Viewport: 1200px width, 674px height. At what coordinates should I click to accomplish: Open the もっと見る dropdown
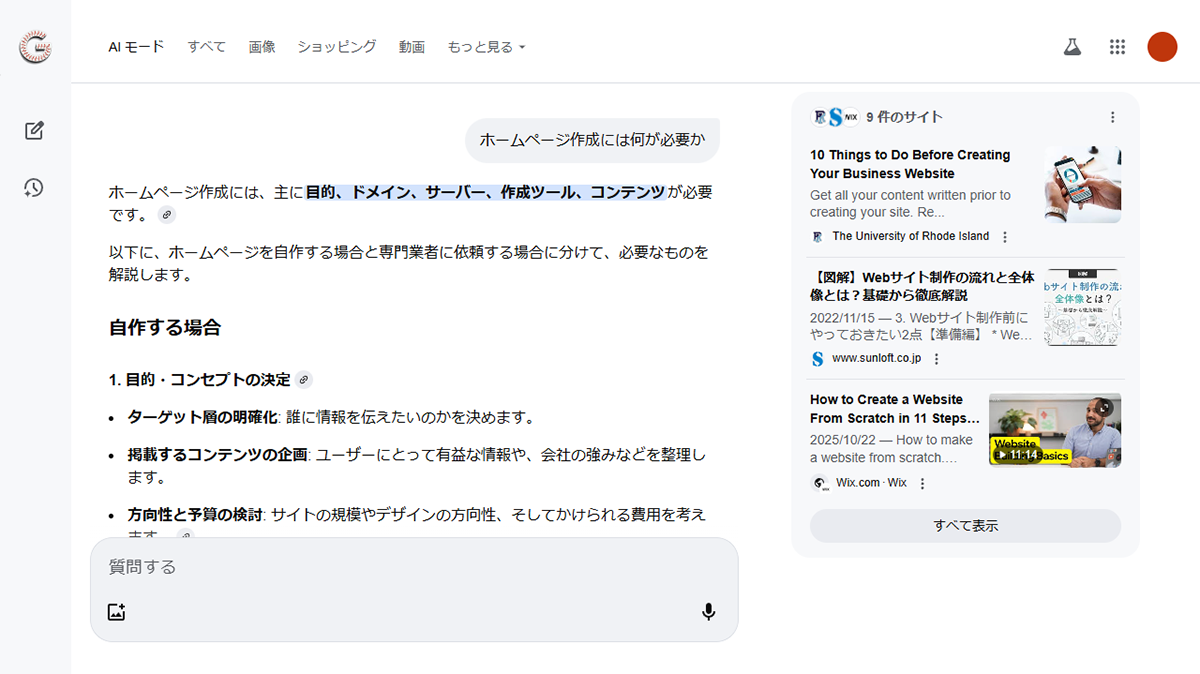(487, 46)
